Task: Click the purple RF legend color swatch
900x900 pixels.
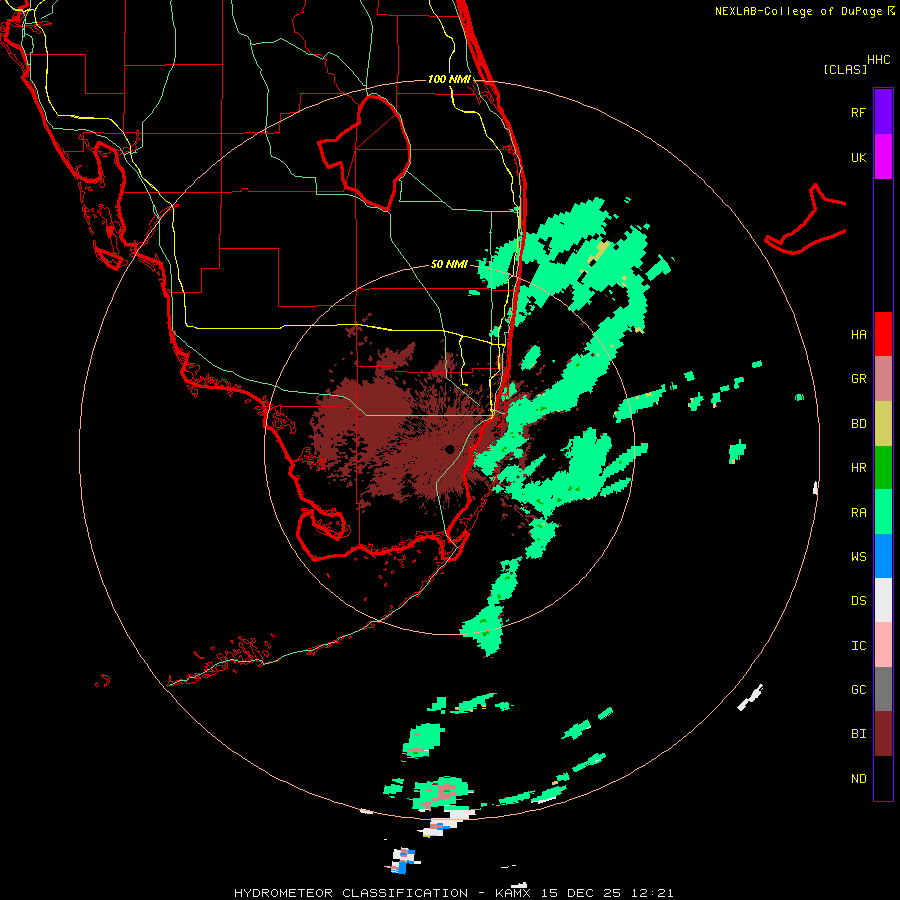Action: [883, 111]
